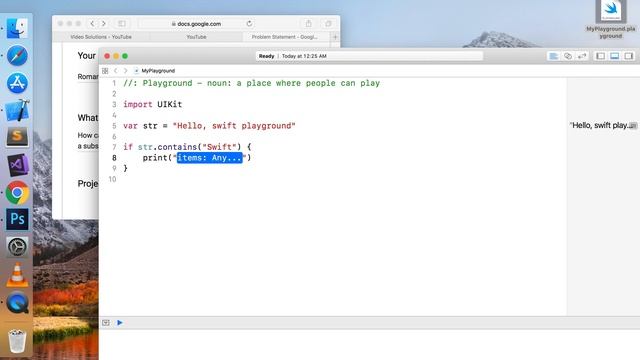Open VLC from the dock
The image size is (640, 360).
pos(17,275)
